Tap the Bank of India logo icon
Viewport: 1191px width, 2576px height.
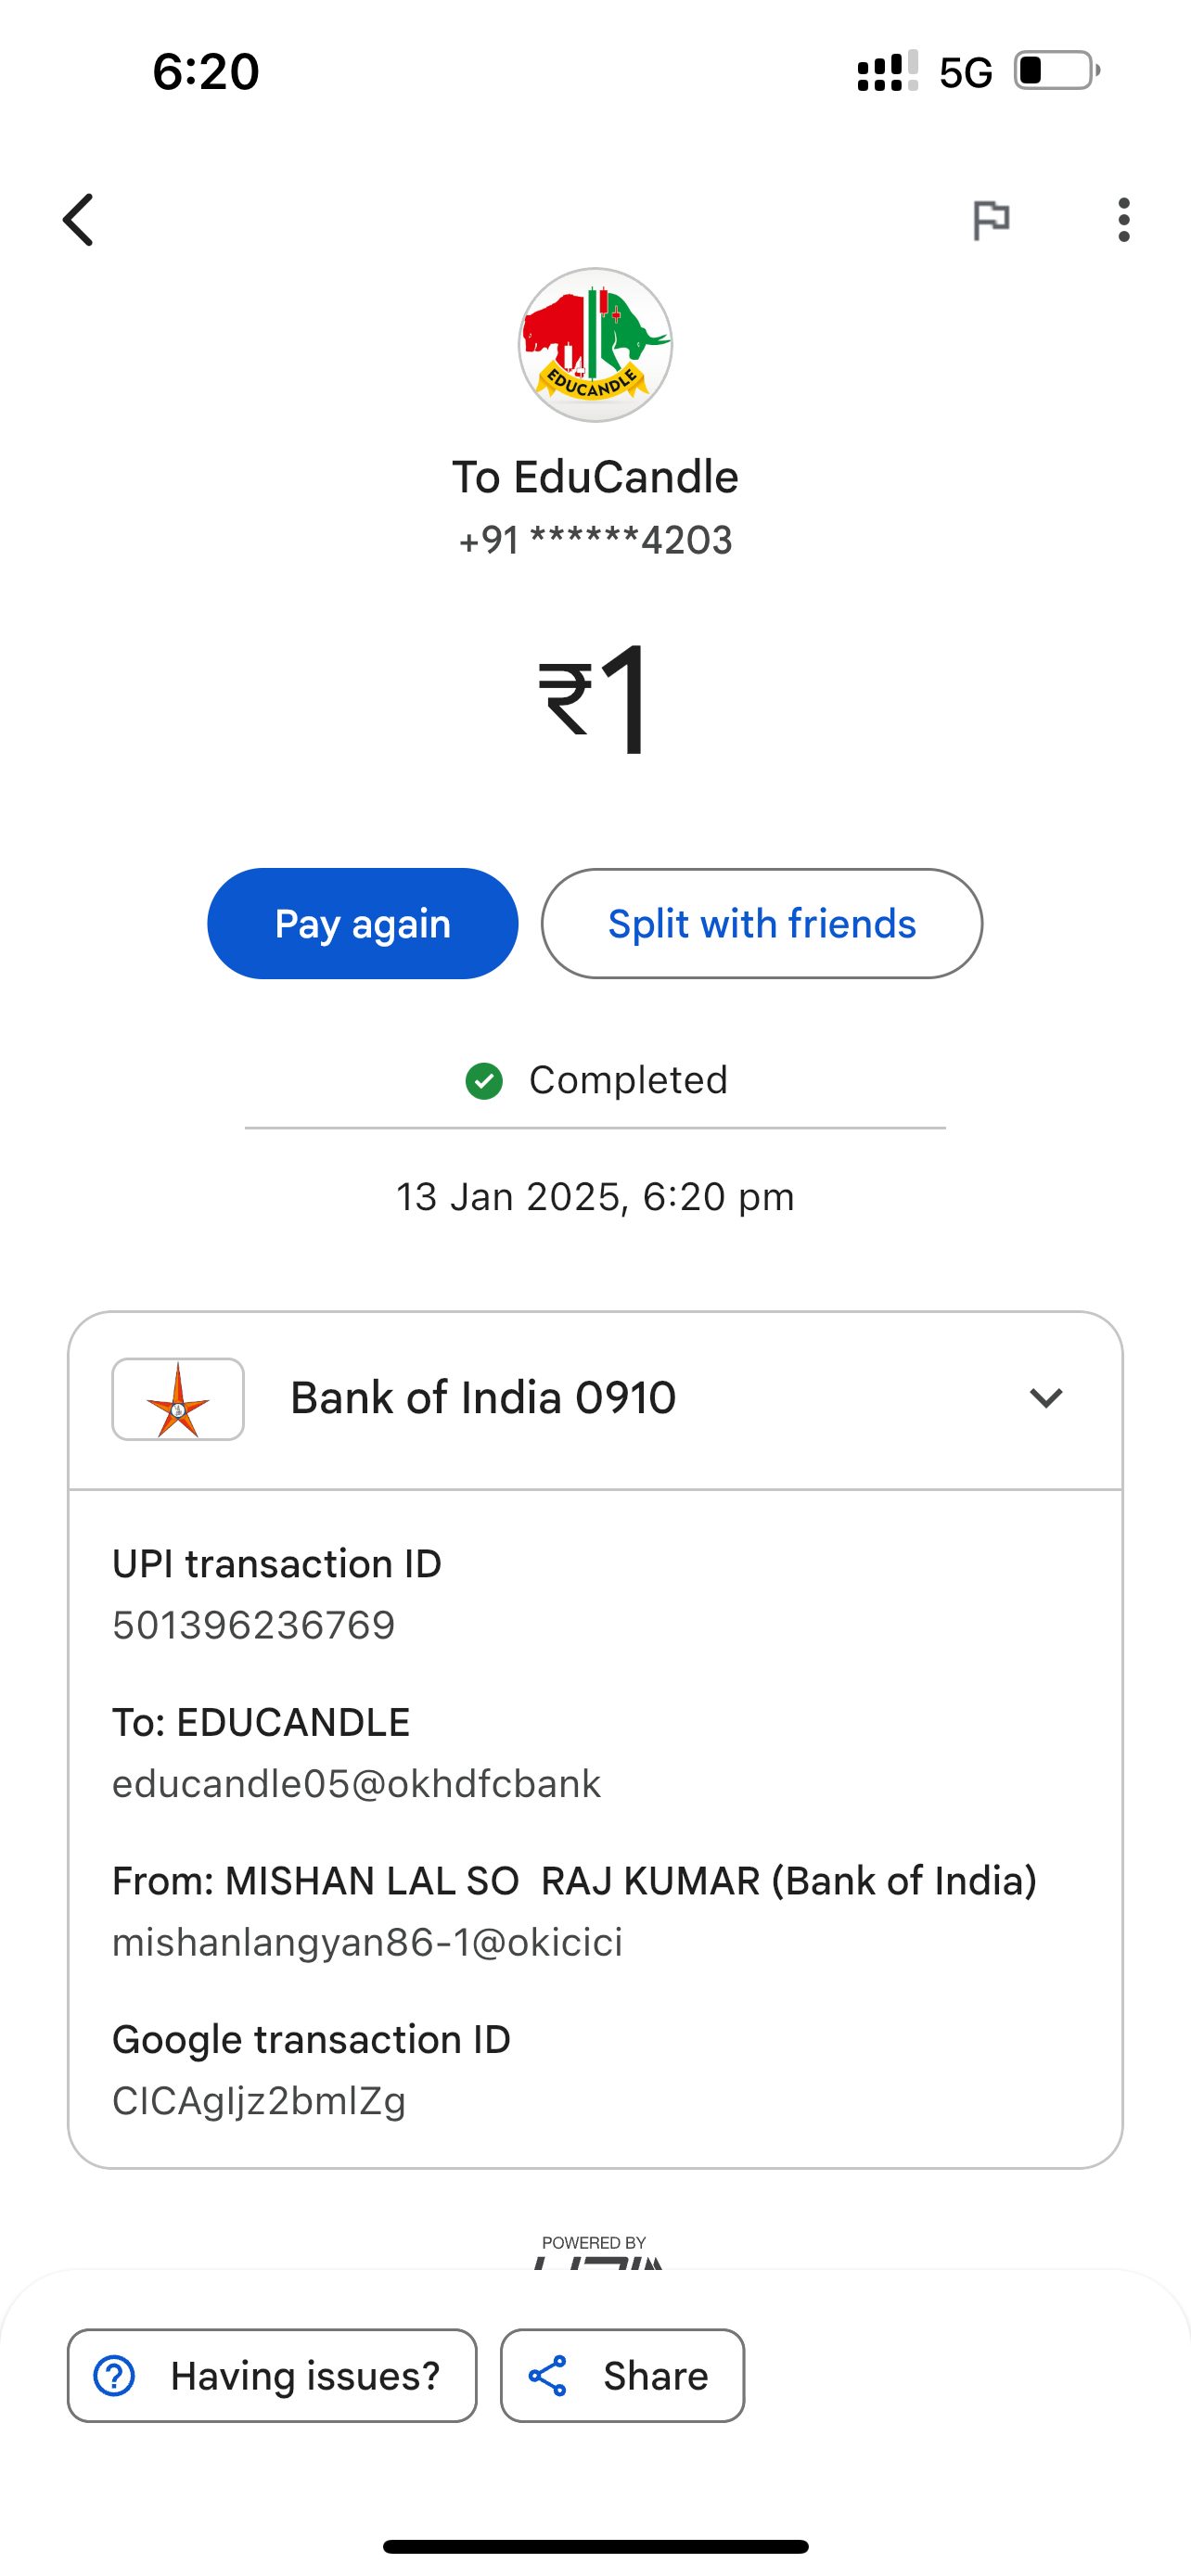click(178, 1399)
